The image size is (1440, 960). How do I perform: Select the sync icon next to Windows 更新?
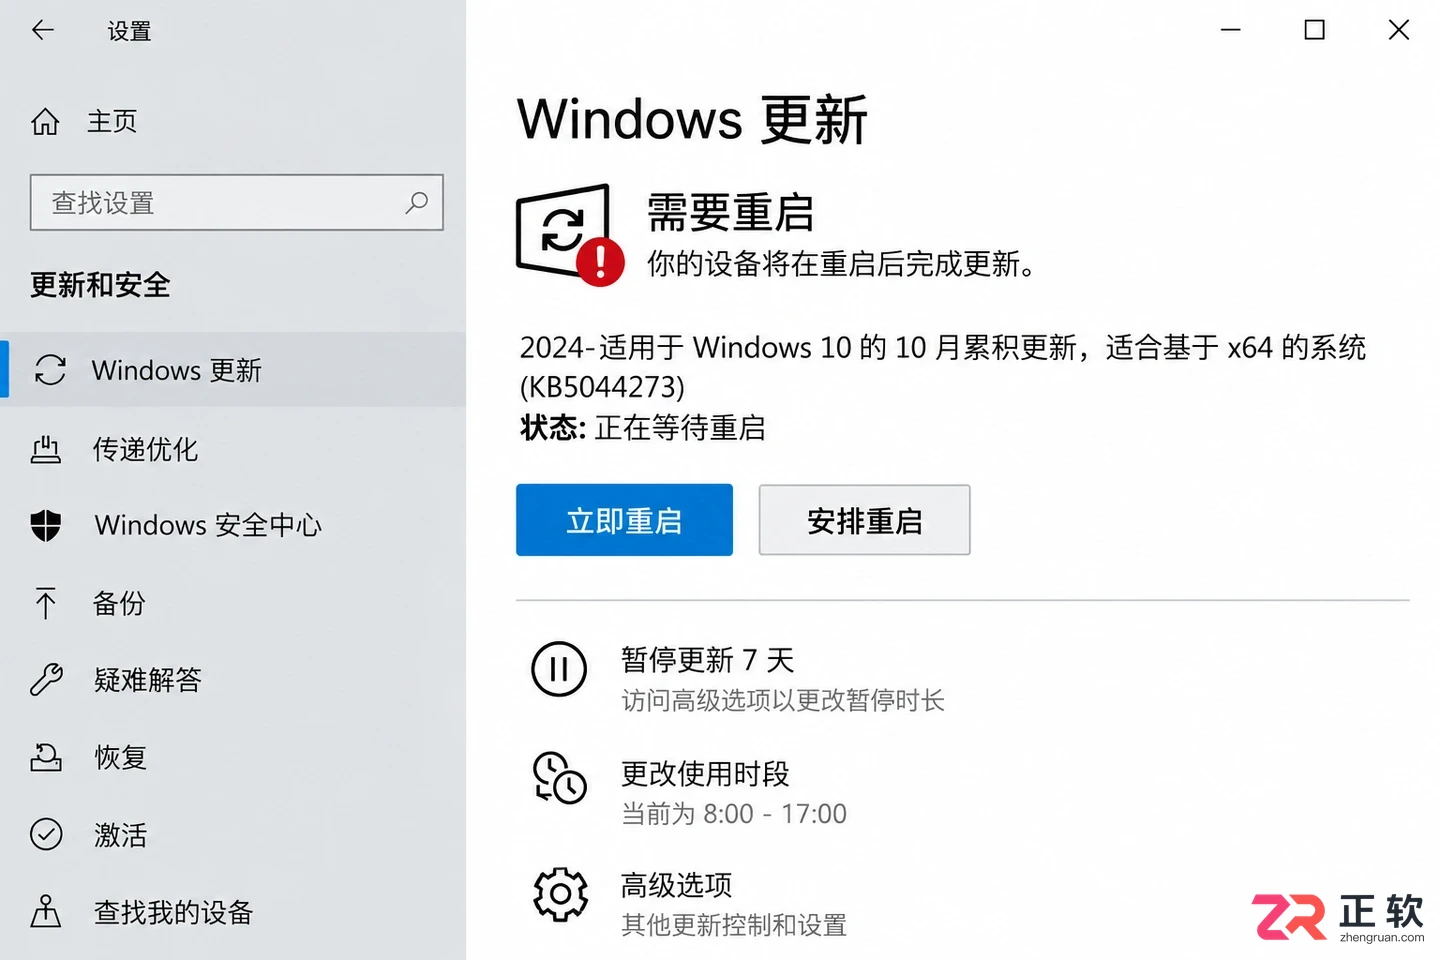point(50,370)
